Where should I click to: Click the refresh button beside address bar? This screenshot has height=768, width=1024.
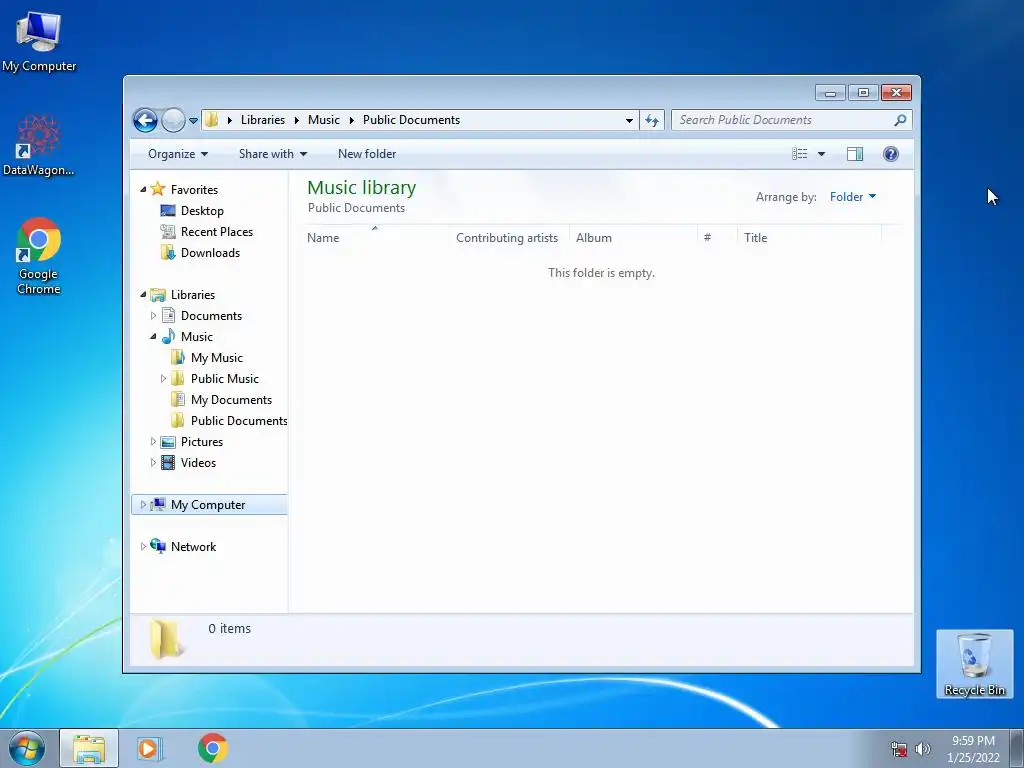point(652,120)
